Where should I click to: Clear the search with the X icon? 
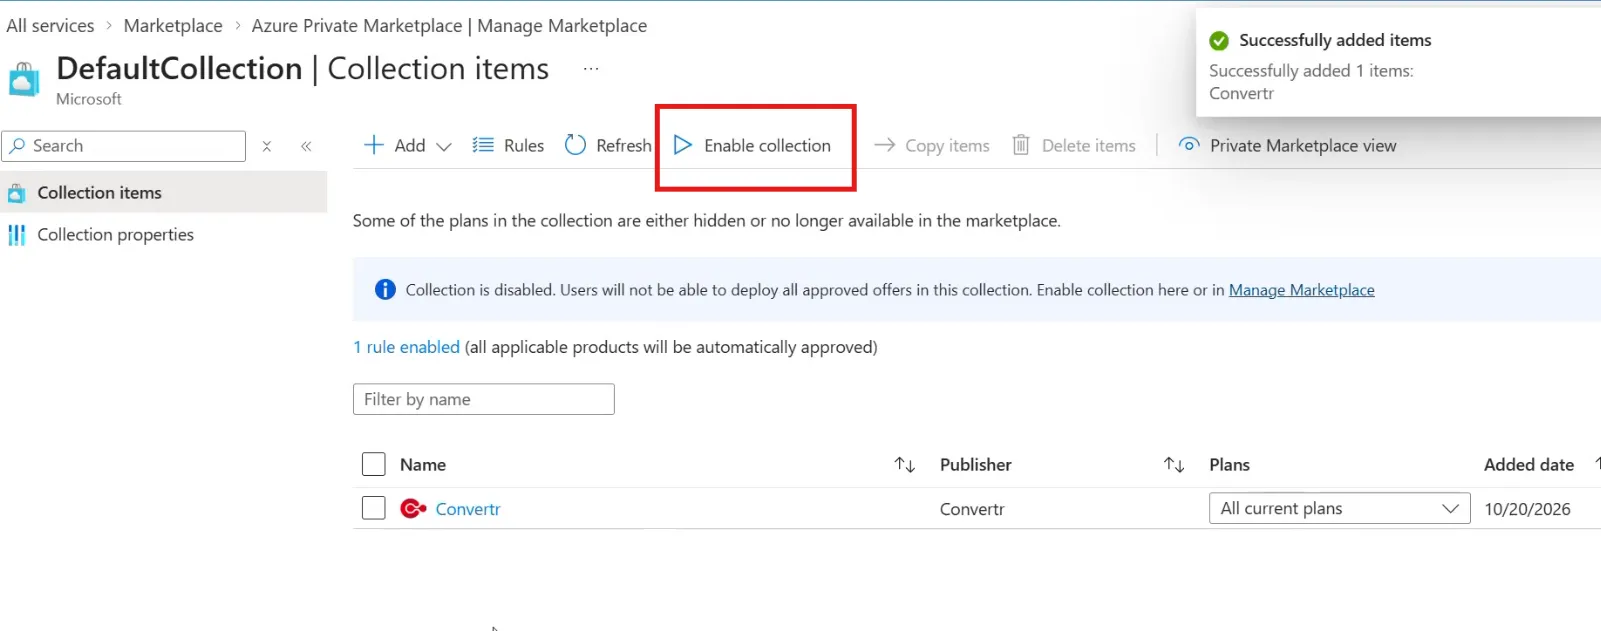tap(267, 146)
